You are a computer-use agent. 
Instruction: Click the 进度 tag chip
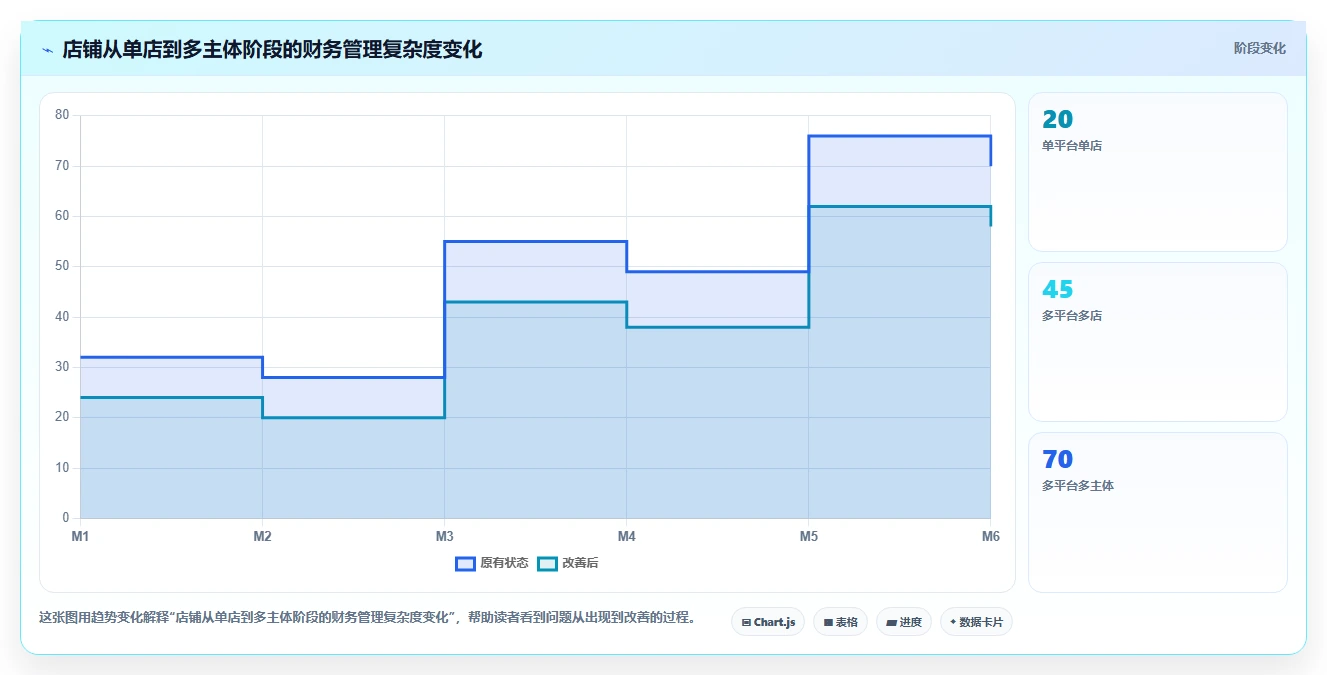pos(904,622)
